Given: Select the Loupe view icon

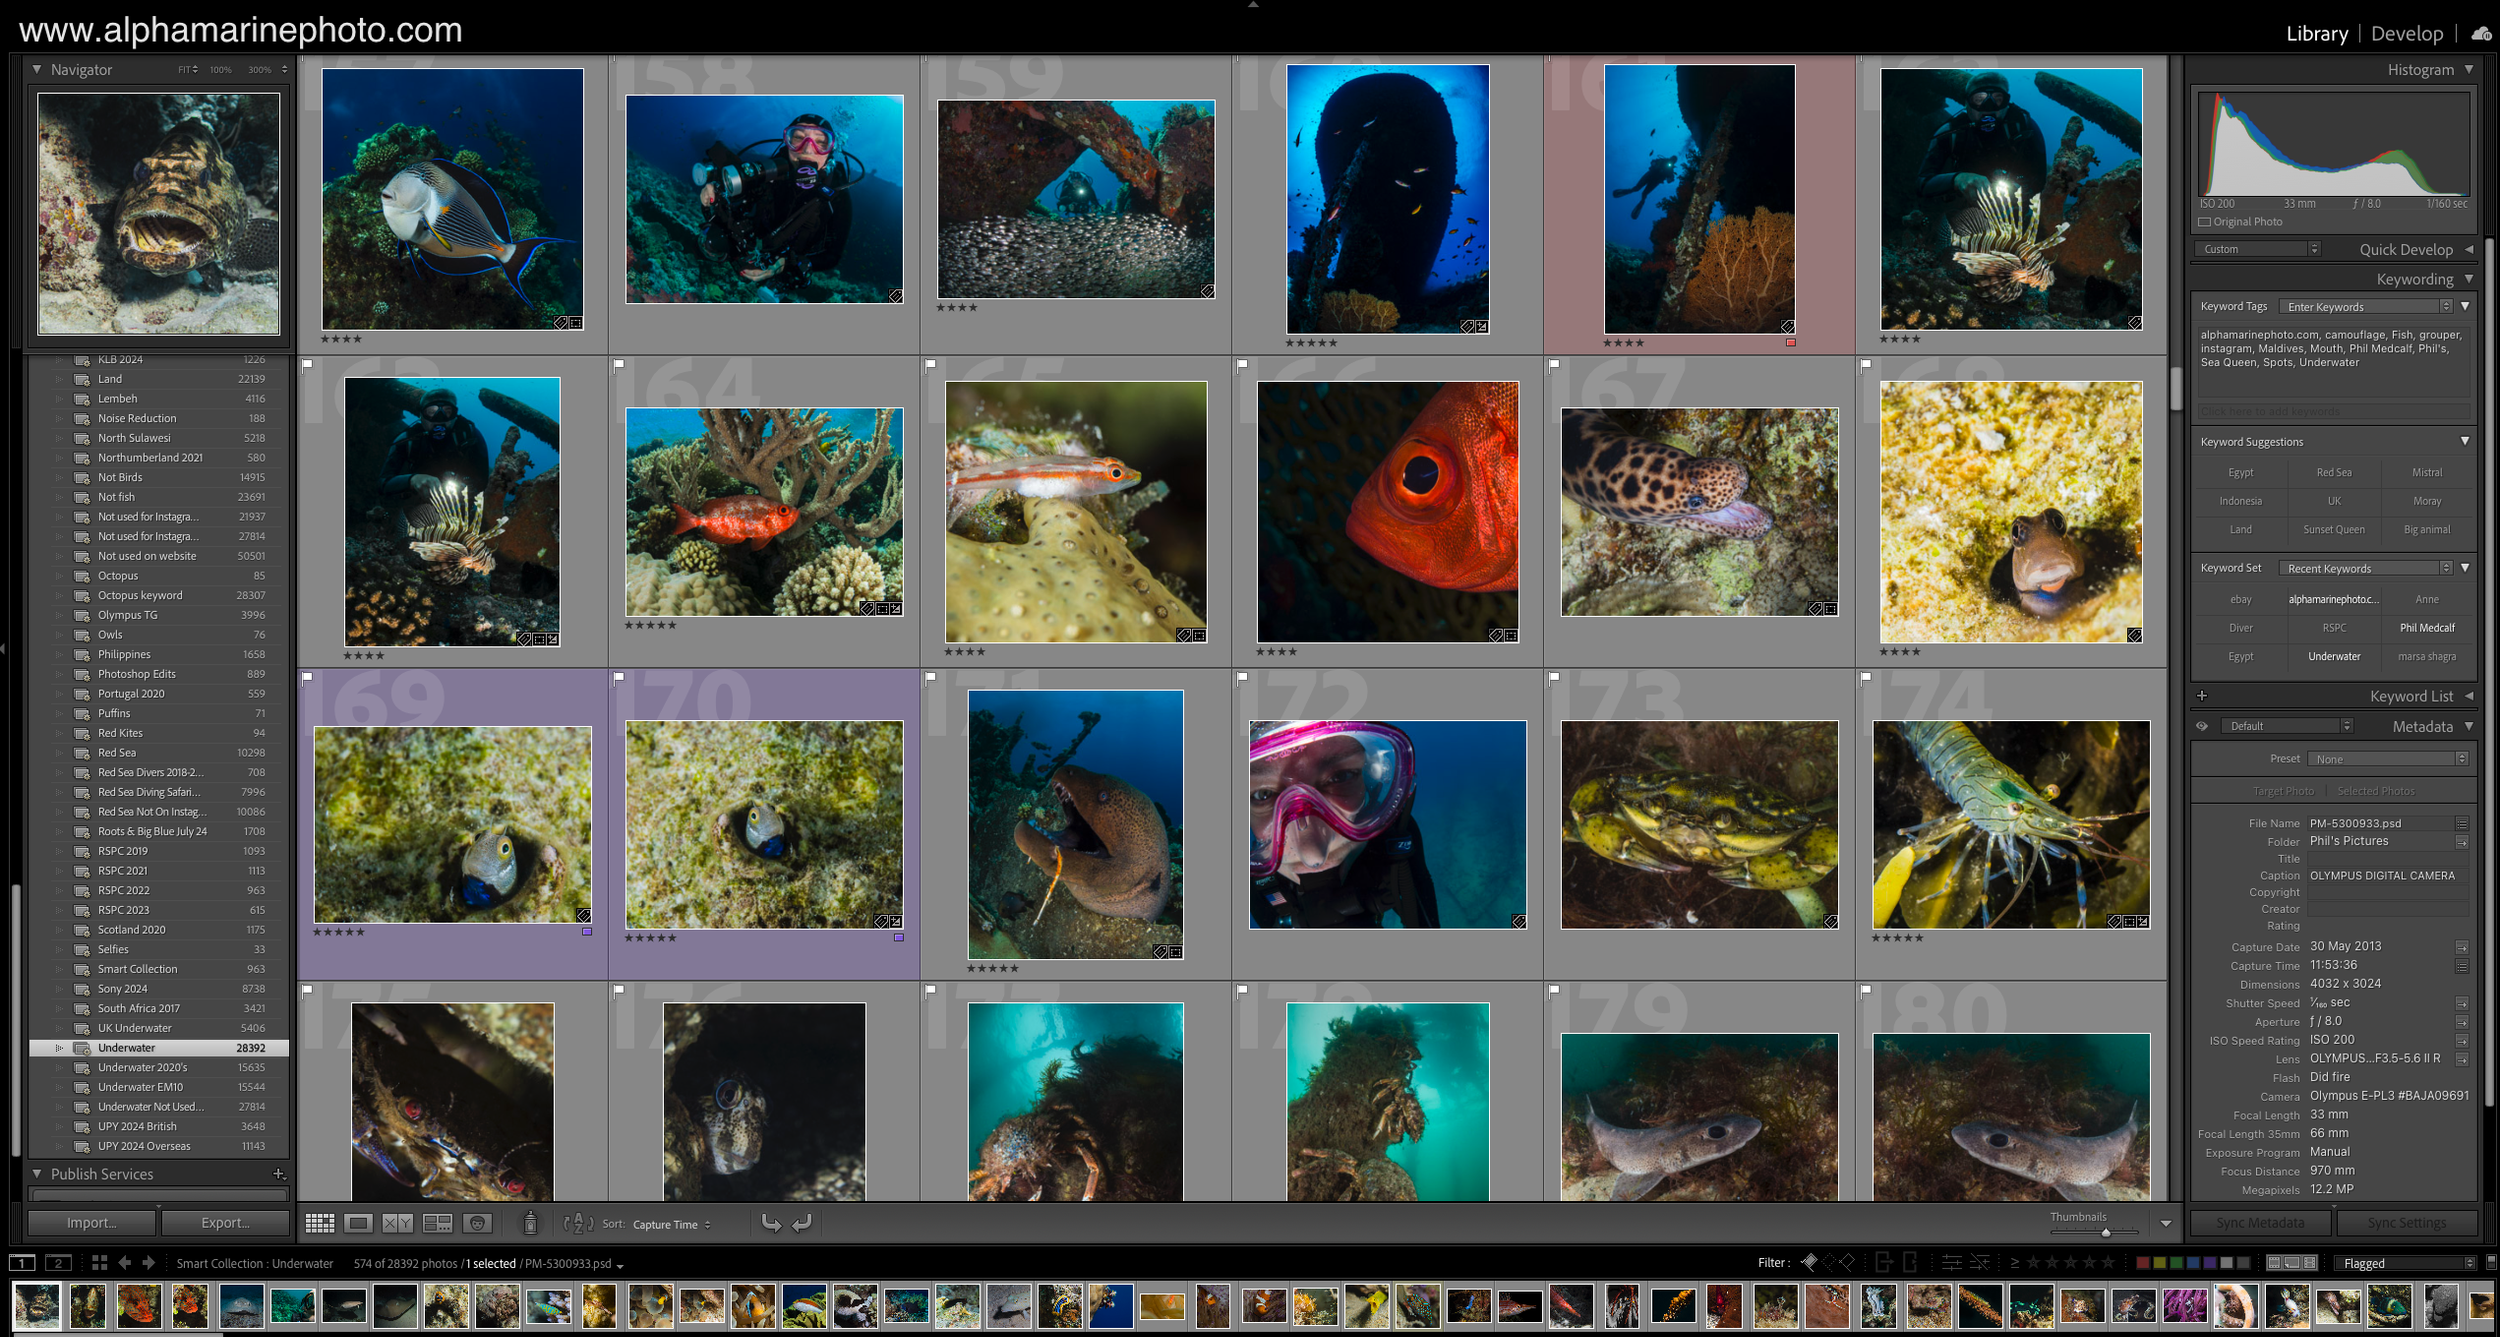Looking at the screenshot, I should tap(357, 1223).
